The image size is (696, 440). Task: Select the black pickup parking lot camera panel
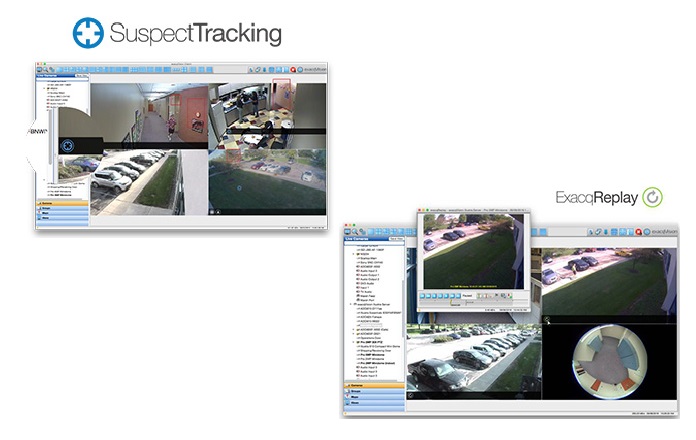(x=474, y=361)
